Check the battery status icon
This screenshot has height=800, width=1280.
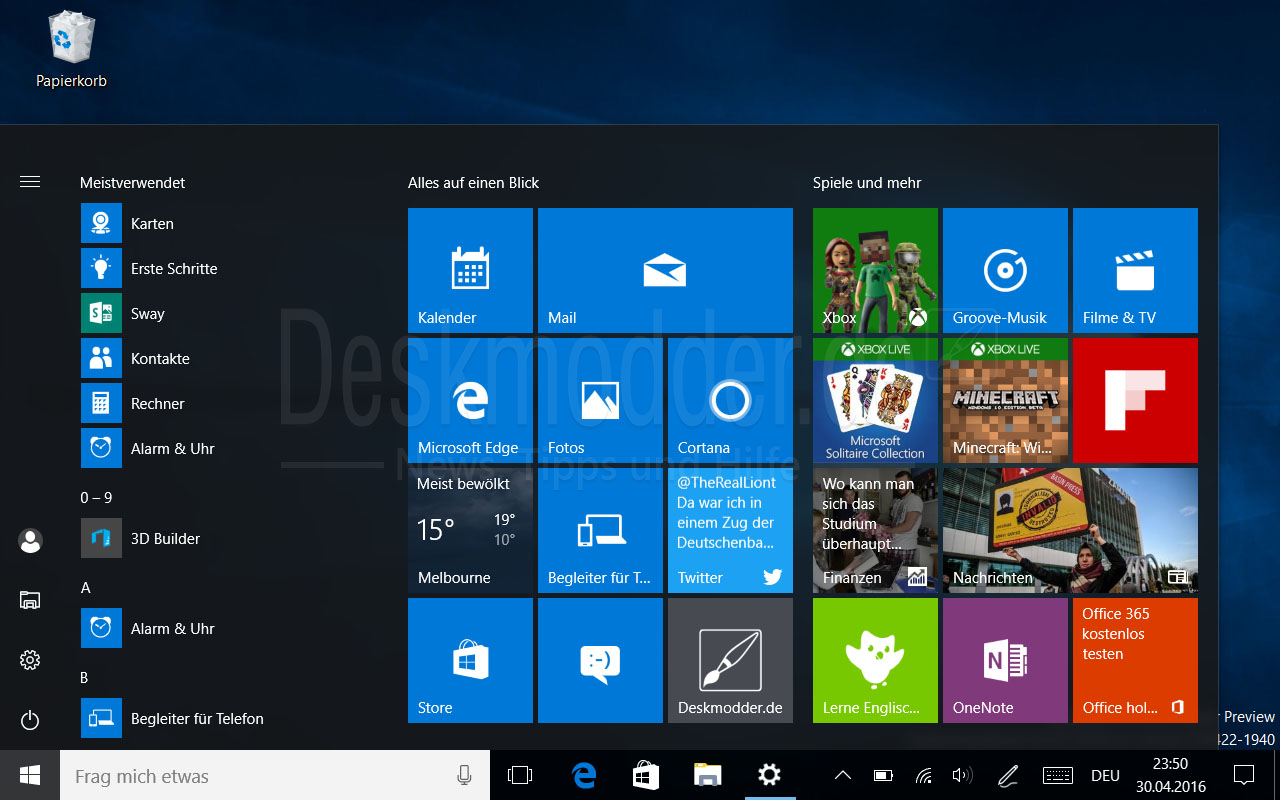[x=883, y=775]
